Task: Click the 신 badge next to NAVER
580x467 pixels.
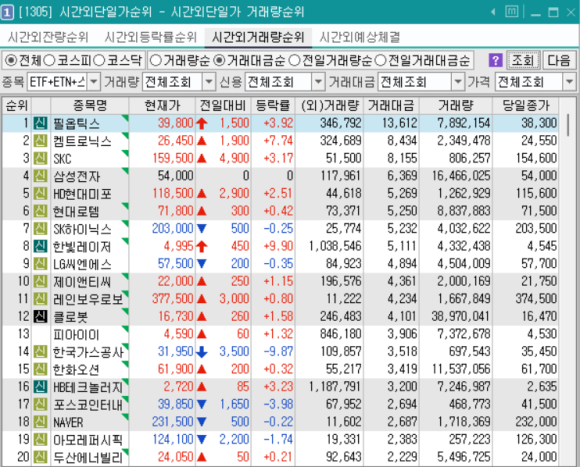Action: pyautogui.click(x=40, y=422)
